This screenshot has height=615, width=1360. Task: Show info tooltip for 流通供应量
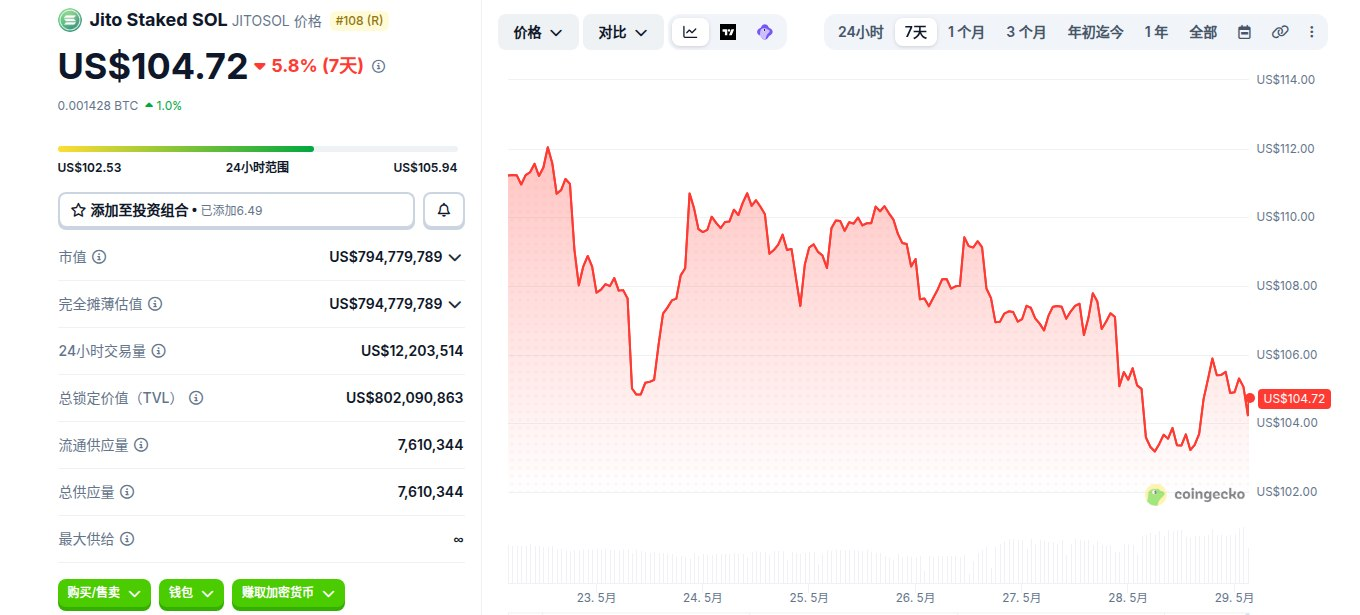pyautogui.click(x=141, y=445)
